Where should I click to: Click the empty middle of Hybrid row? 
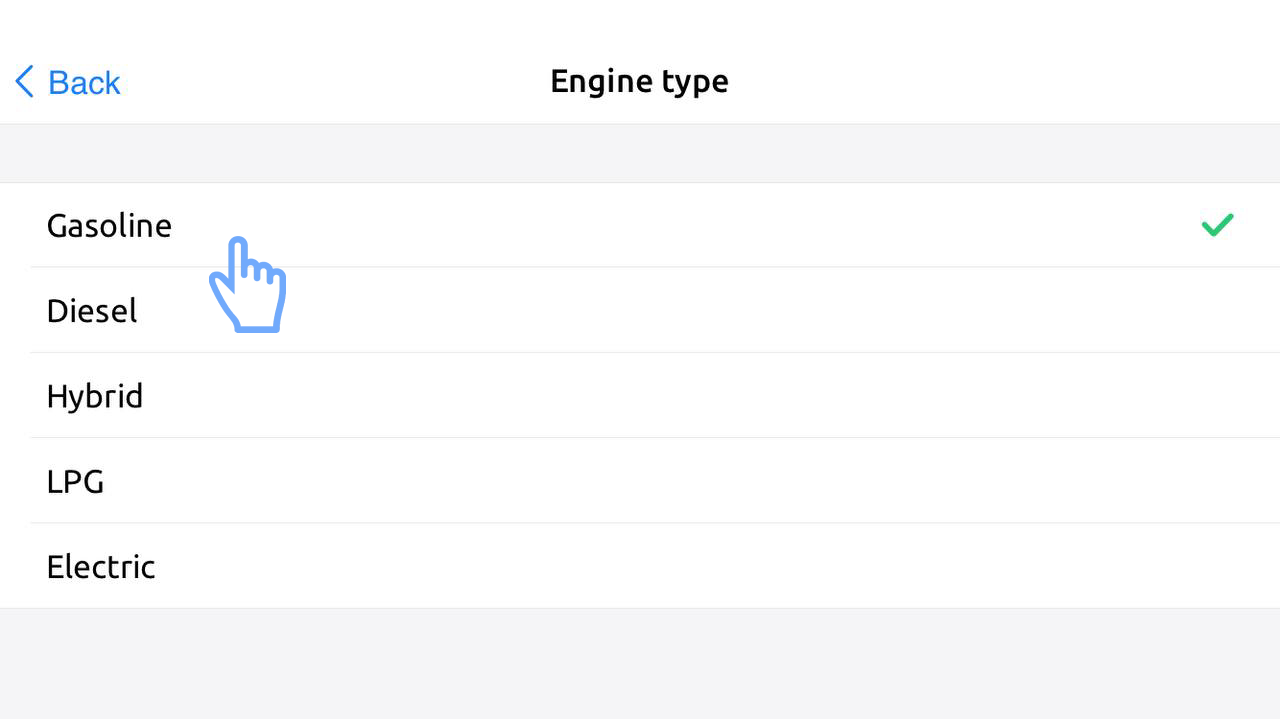[x=640, y=396]
